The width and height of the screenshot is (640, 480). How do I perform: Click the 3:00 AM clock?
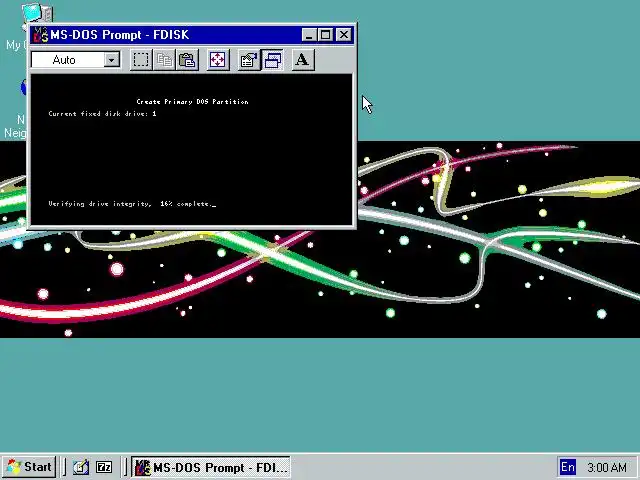tap(607, 467)
